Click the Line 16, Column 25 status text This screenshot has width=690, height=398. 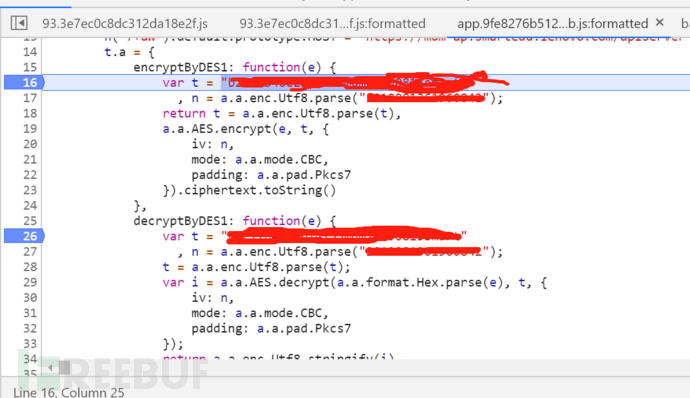[x=69, y=392]
